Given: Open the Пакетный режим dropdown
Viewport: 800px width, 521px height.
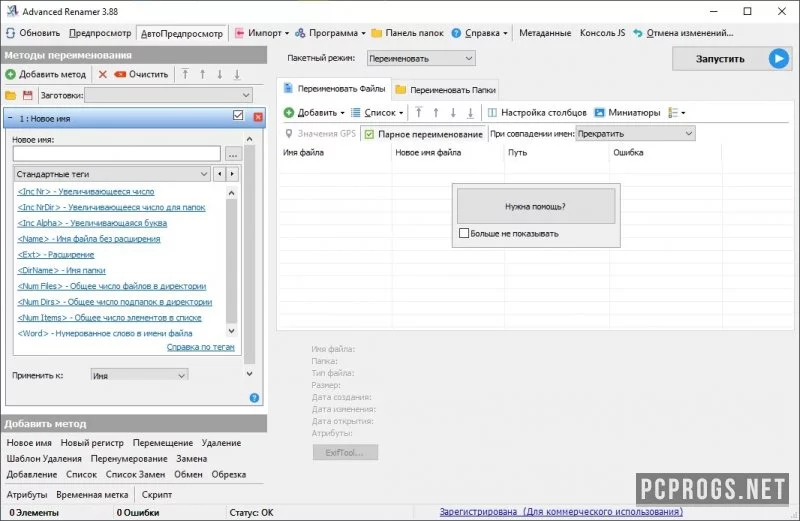Looking at the screenshot, I should click(x=421, y=58).
